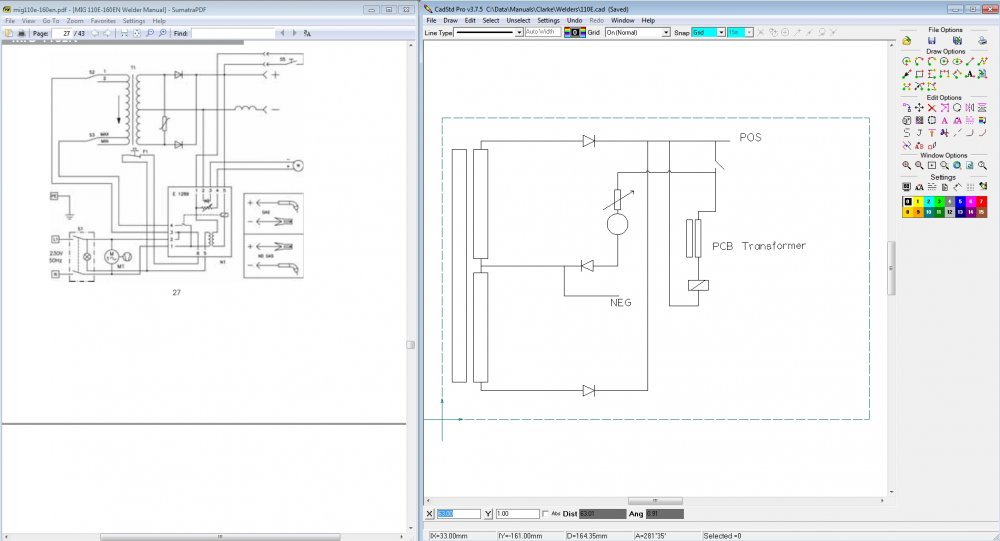1000x541 pixels.
Task: Pick the green color swatch numbered 3
Action: click(x=939, y=201)
